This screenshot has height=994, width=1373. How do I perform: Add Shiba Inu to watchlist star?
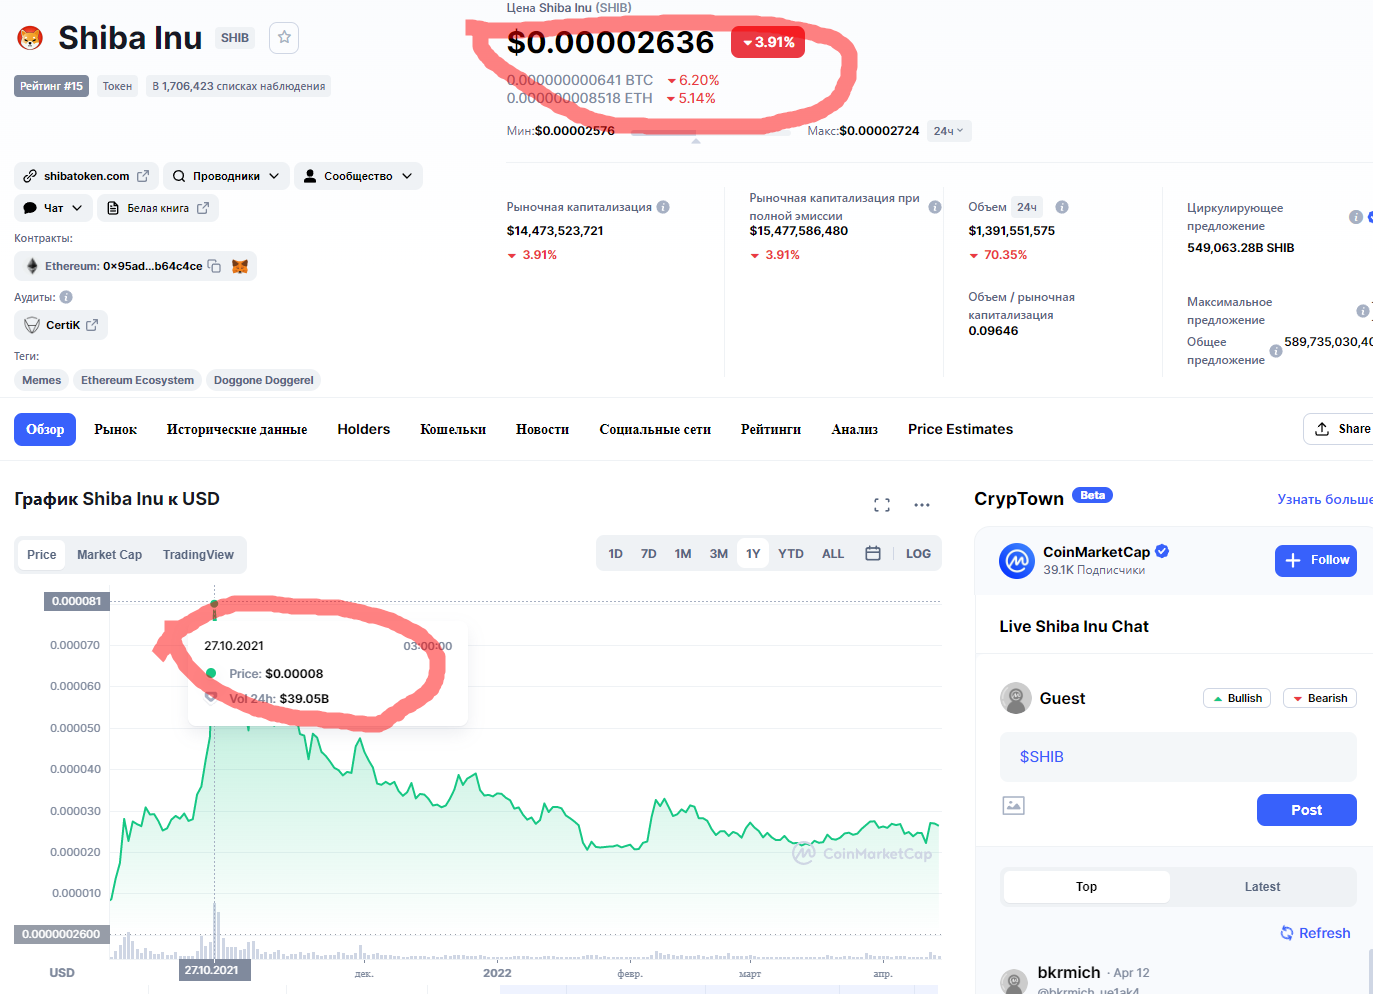(x=284, y=37)
